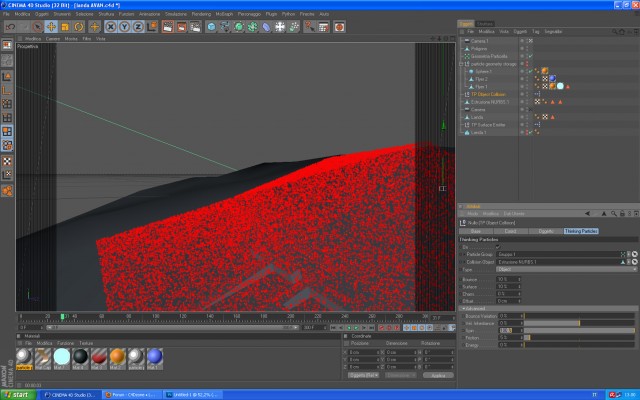Activate the Scale tool
The image size is (640, 400).
coord(65,27)
